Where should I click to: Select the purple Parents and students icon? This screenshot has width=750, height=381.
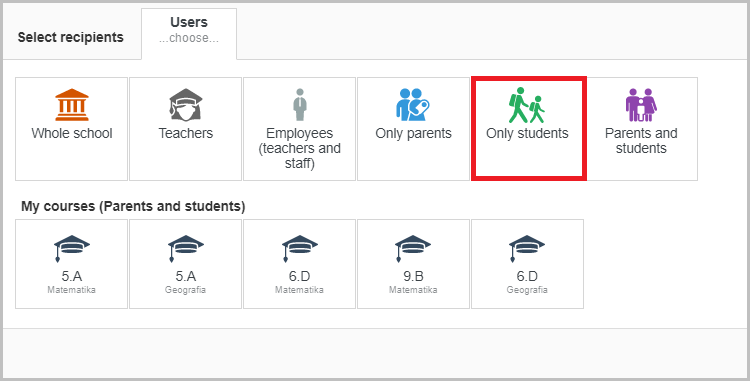(x=641, y=105)
